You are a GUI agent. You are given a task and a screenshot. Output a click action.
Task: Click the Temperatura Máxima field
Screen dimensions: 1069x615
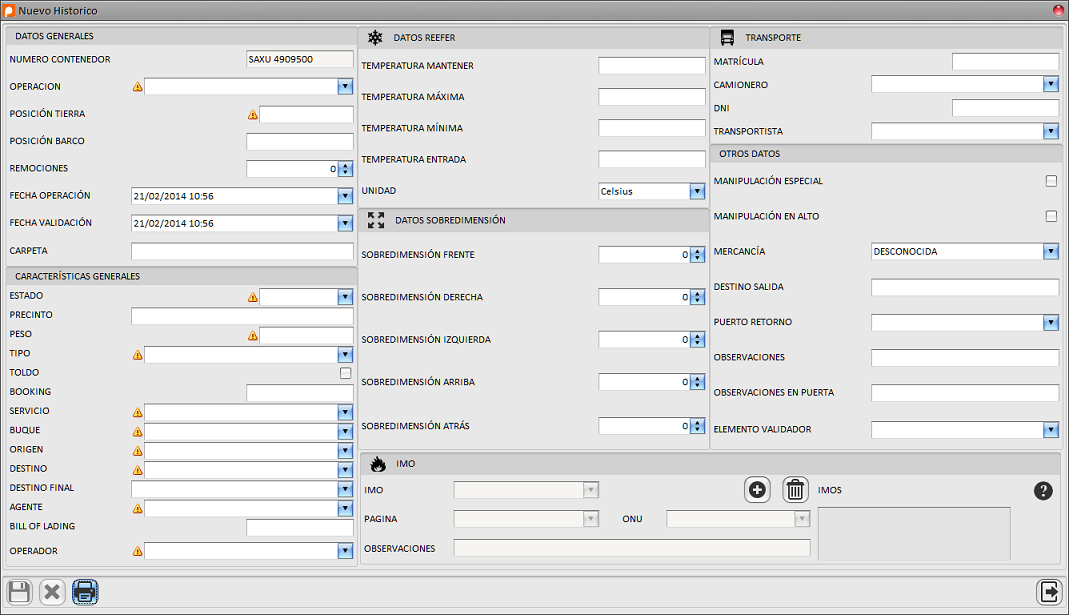click(652, 97)
